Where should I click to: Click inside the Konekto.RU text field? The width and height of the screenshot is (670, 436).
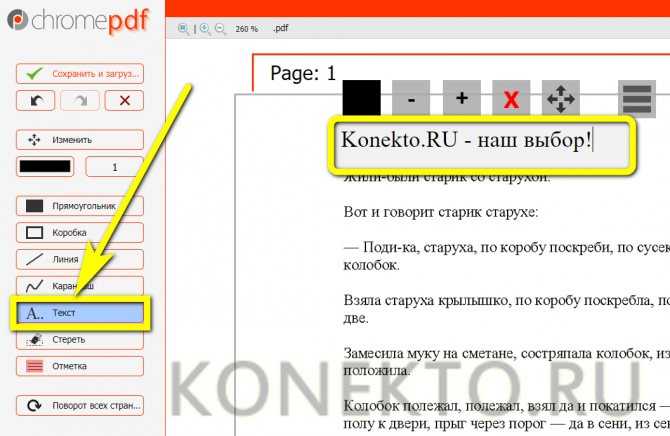(482, 145)
